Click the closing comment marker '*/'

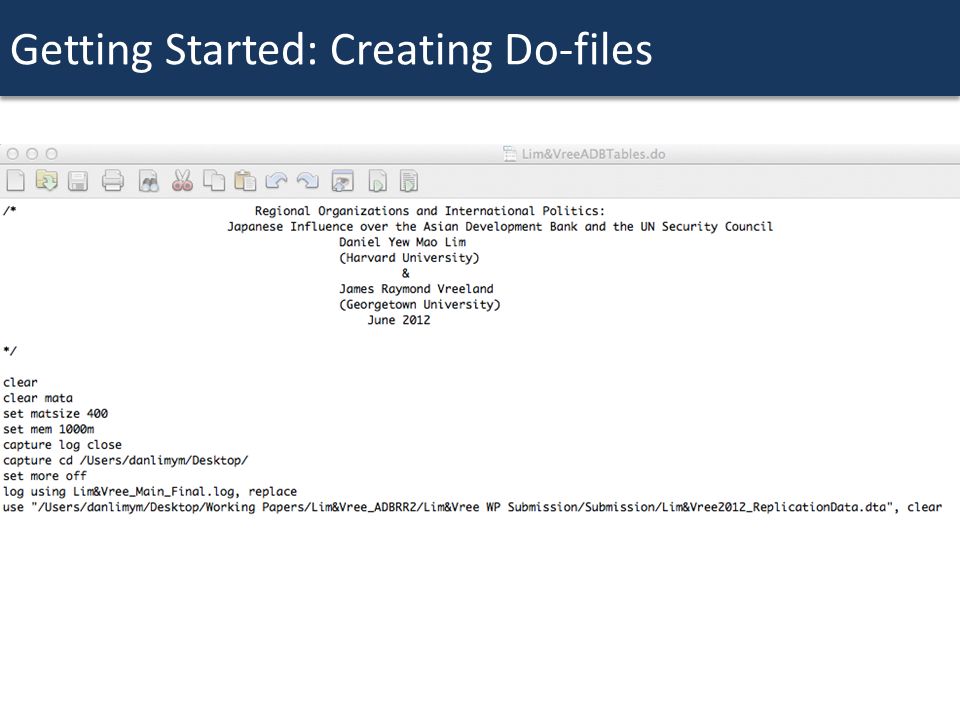tap(10, 351)
